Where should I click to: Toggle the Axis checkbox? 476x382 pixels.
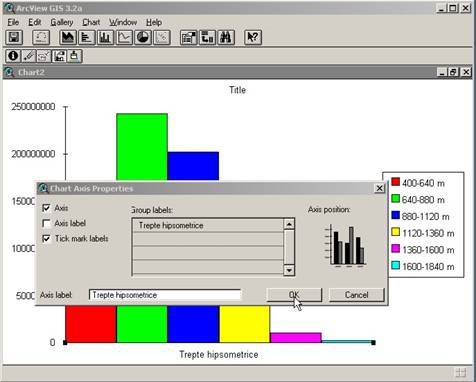click(46, 208)
